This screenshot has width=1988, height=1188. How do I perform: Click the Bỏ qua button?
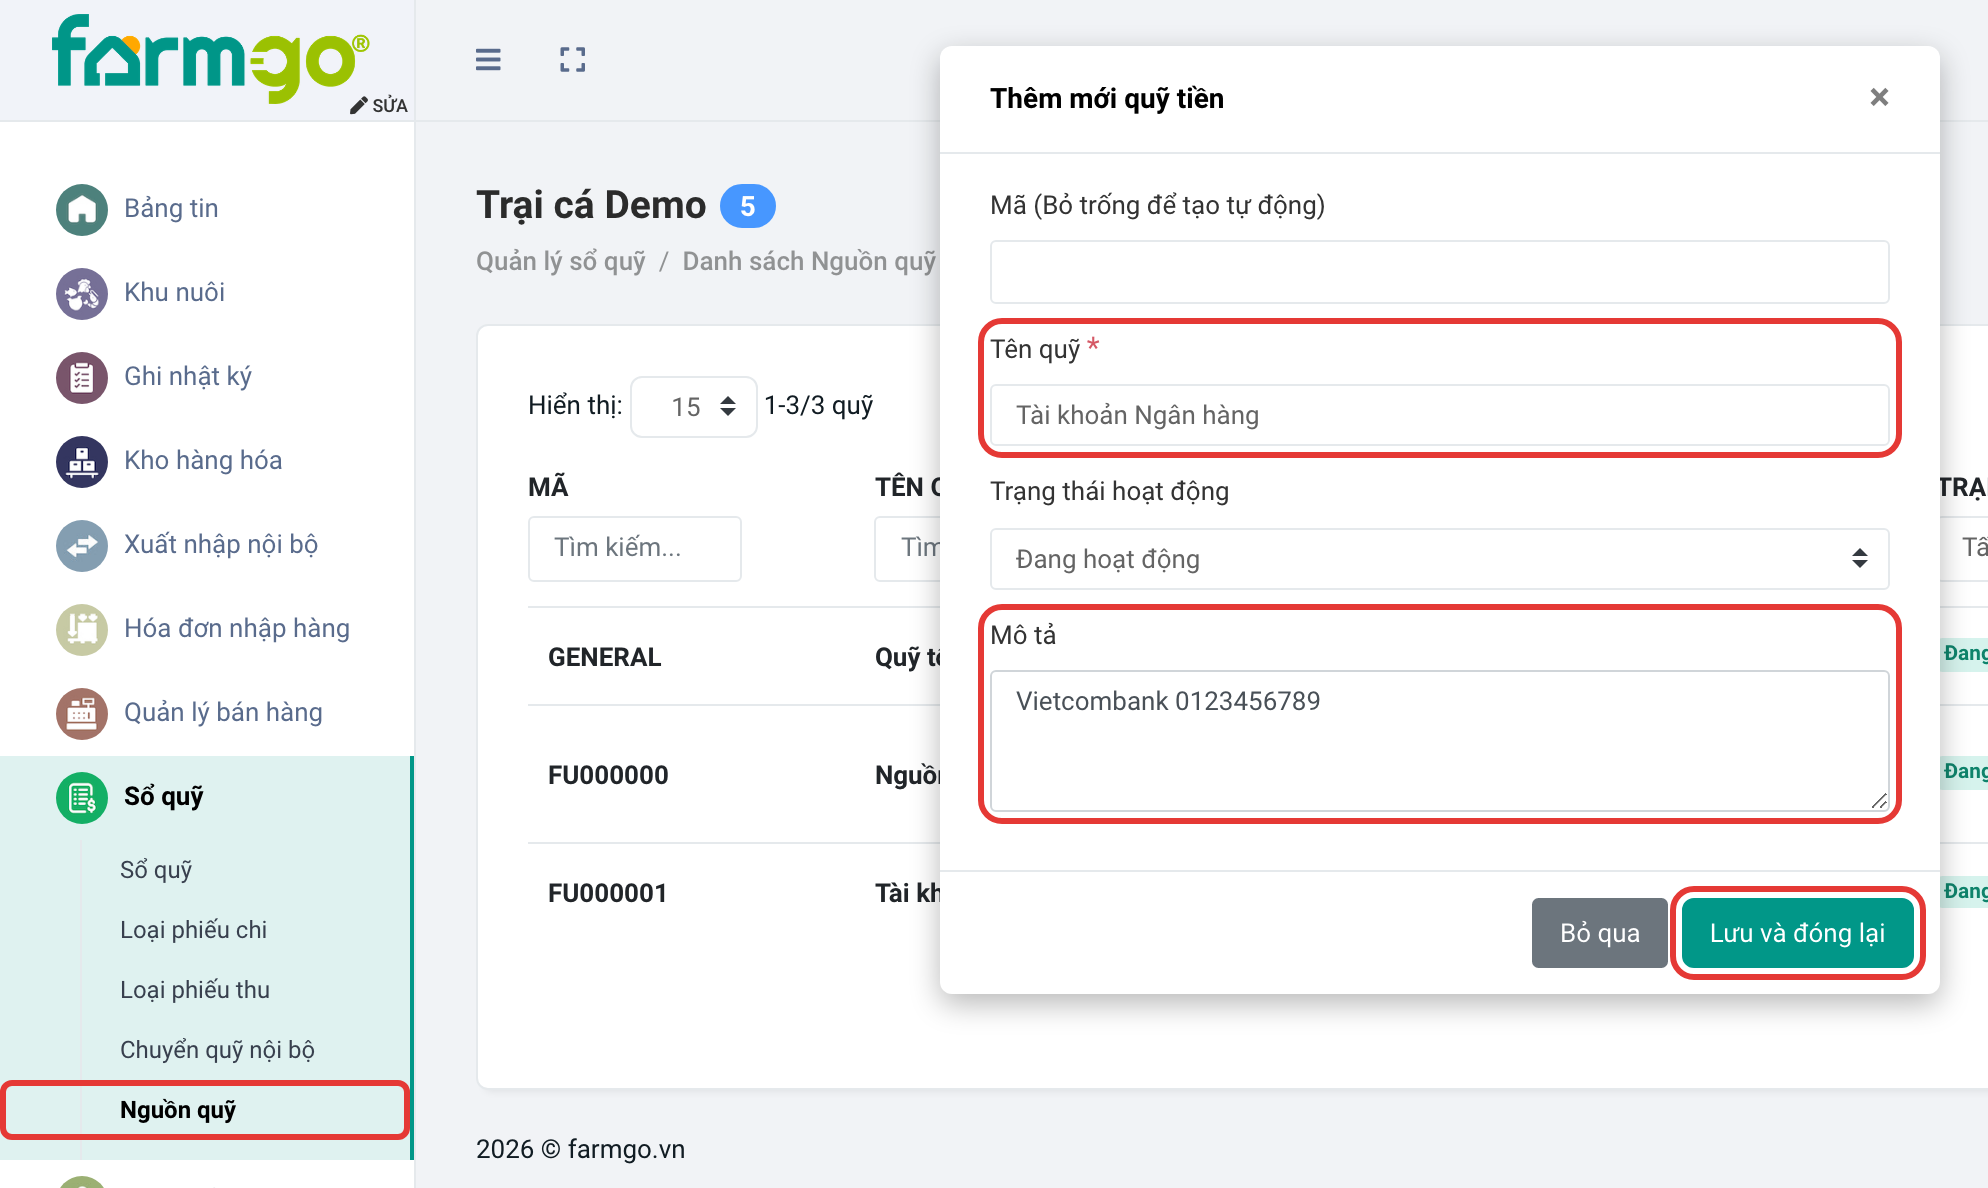pos(1600,933)
